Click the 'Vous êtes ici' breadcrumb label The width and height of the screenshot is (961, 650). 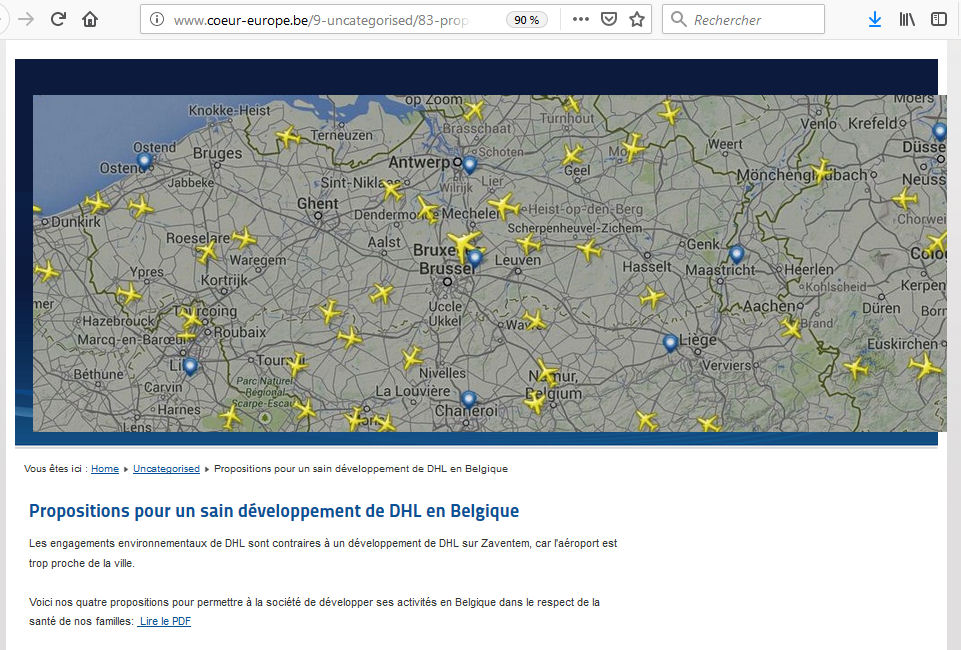[55, 469]
